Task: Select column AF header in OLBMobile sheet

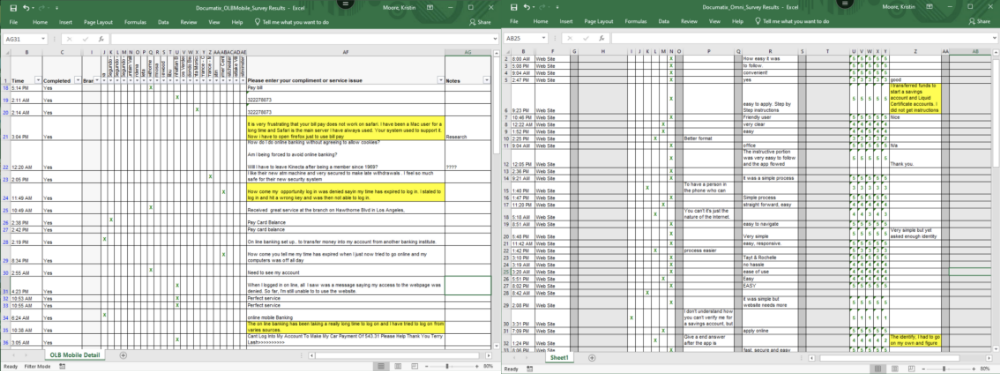Action: coord(345,52)
